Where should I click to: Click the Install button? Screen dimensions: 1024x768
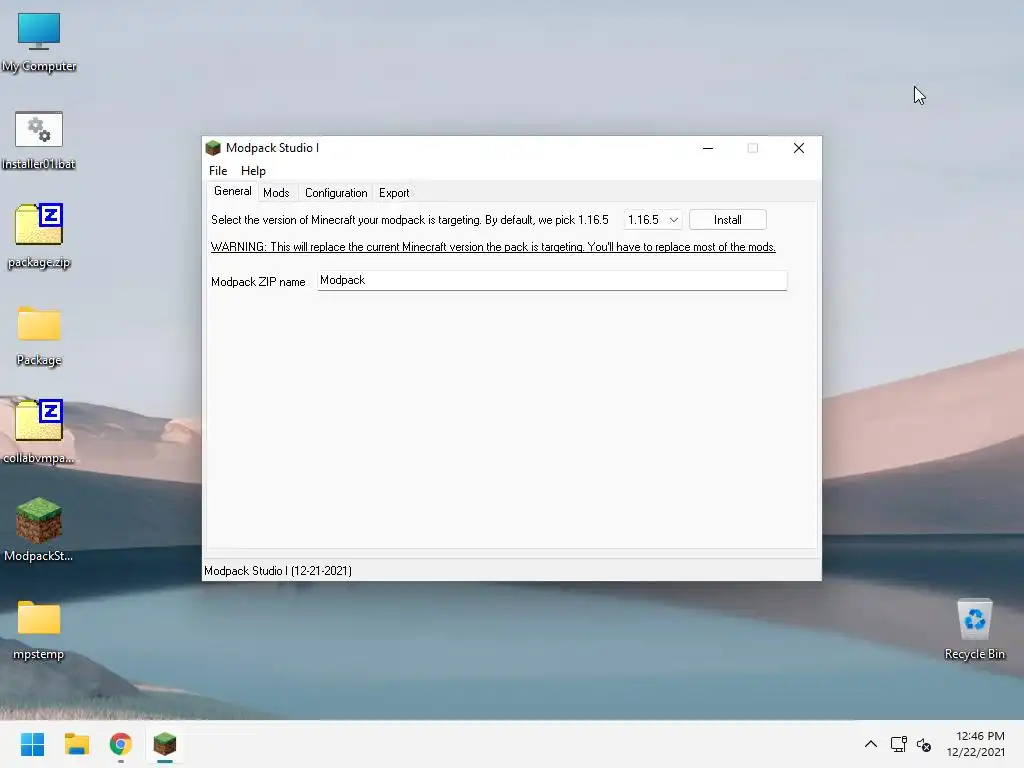(x=728, y=220)
